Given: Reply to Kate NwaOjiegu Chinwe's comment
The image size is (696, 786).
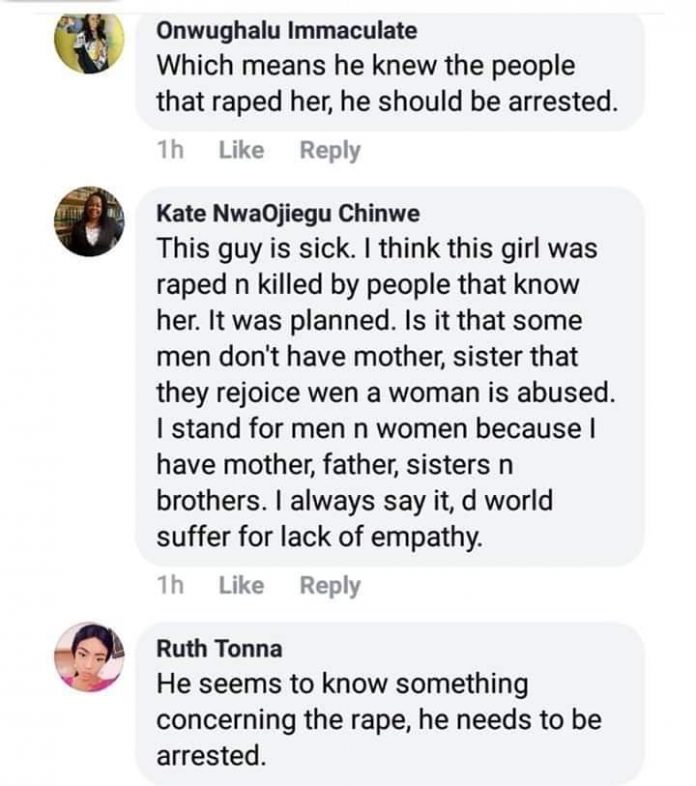Looking at the screenshot, I should [330, 586].
